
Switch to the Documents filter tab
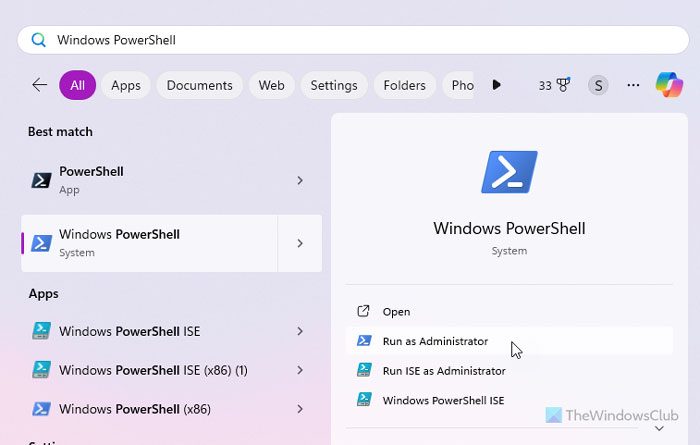(200, 85)
